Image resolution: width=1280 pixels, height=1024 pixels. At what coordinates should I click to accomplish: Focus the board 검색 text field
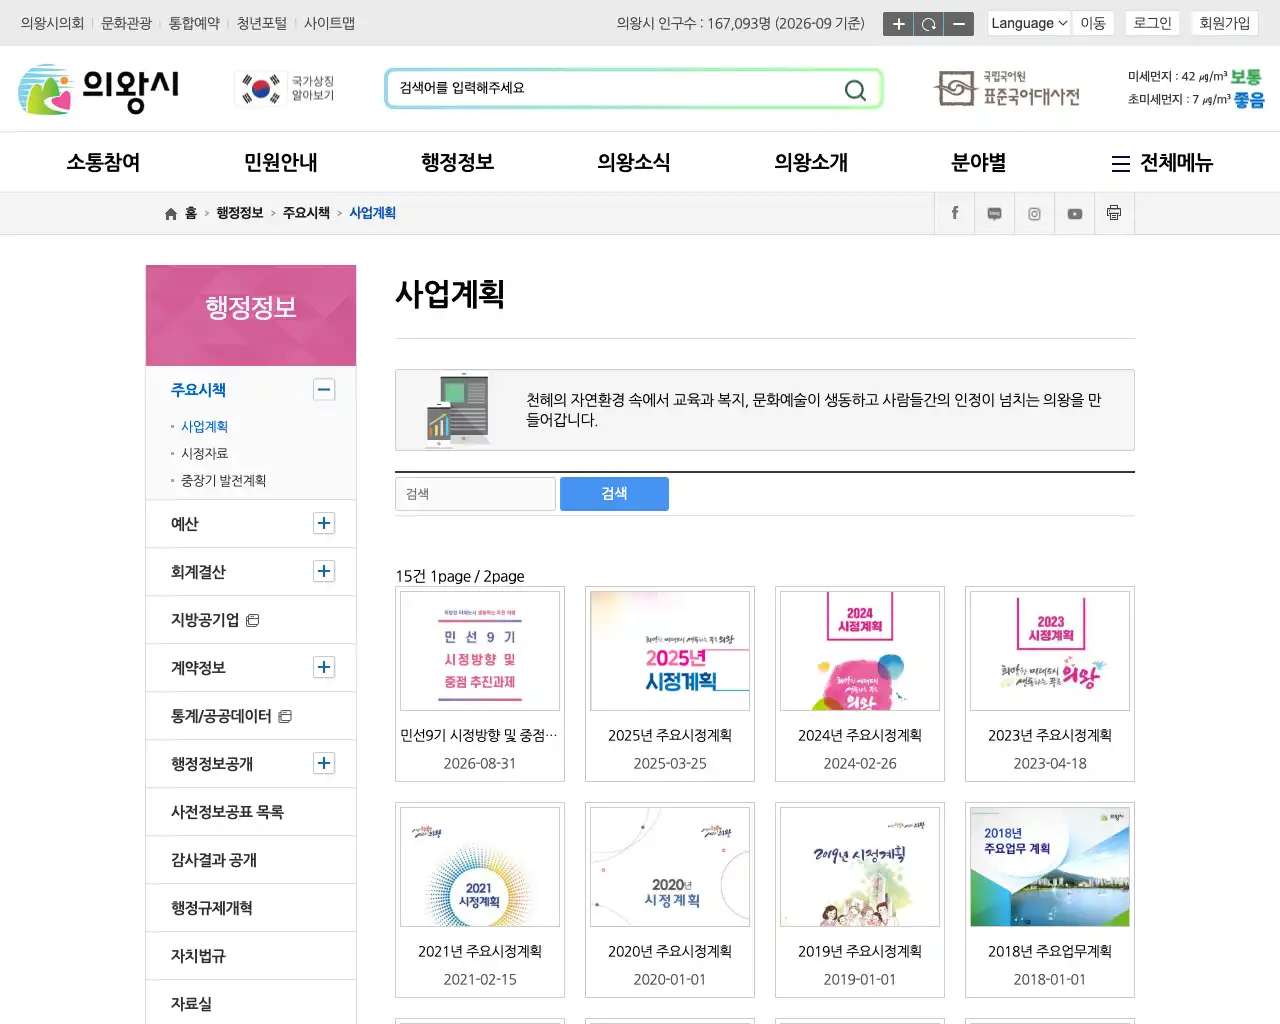tap(475, 494)
